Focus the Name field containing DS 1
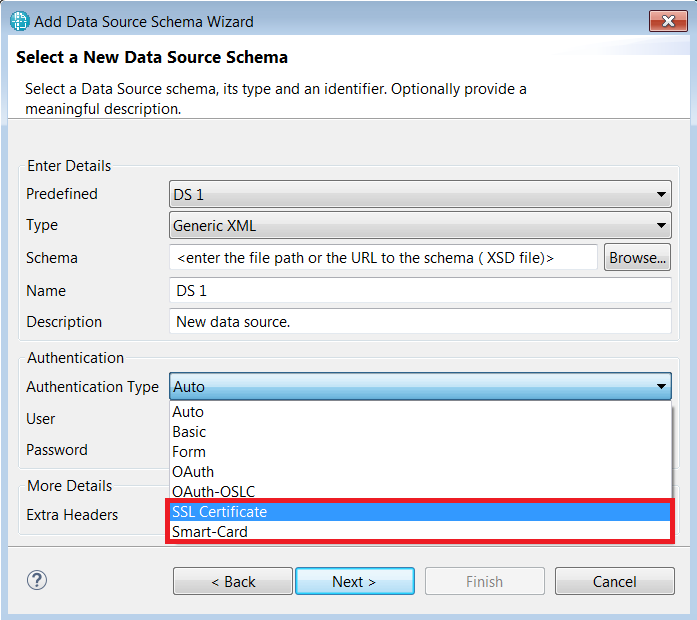 tap(420, 290)
